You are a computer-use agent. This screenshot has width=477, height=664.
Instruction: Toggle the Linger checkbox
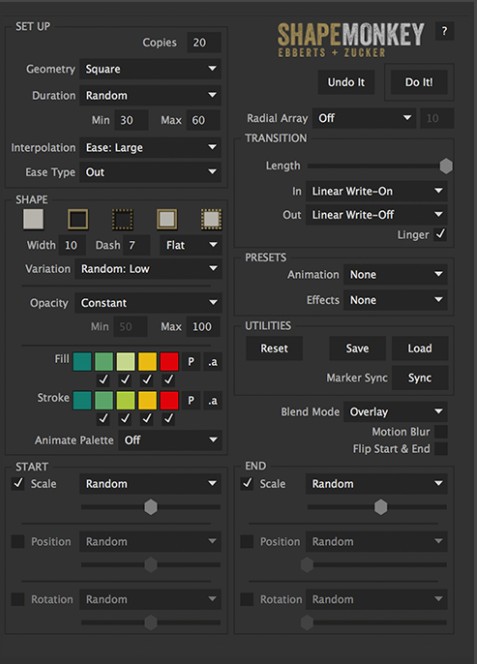pos(441,234)
